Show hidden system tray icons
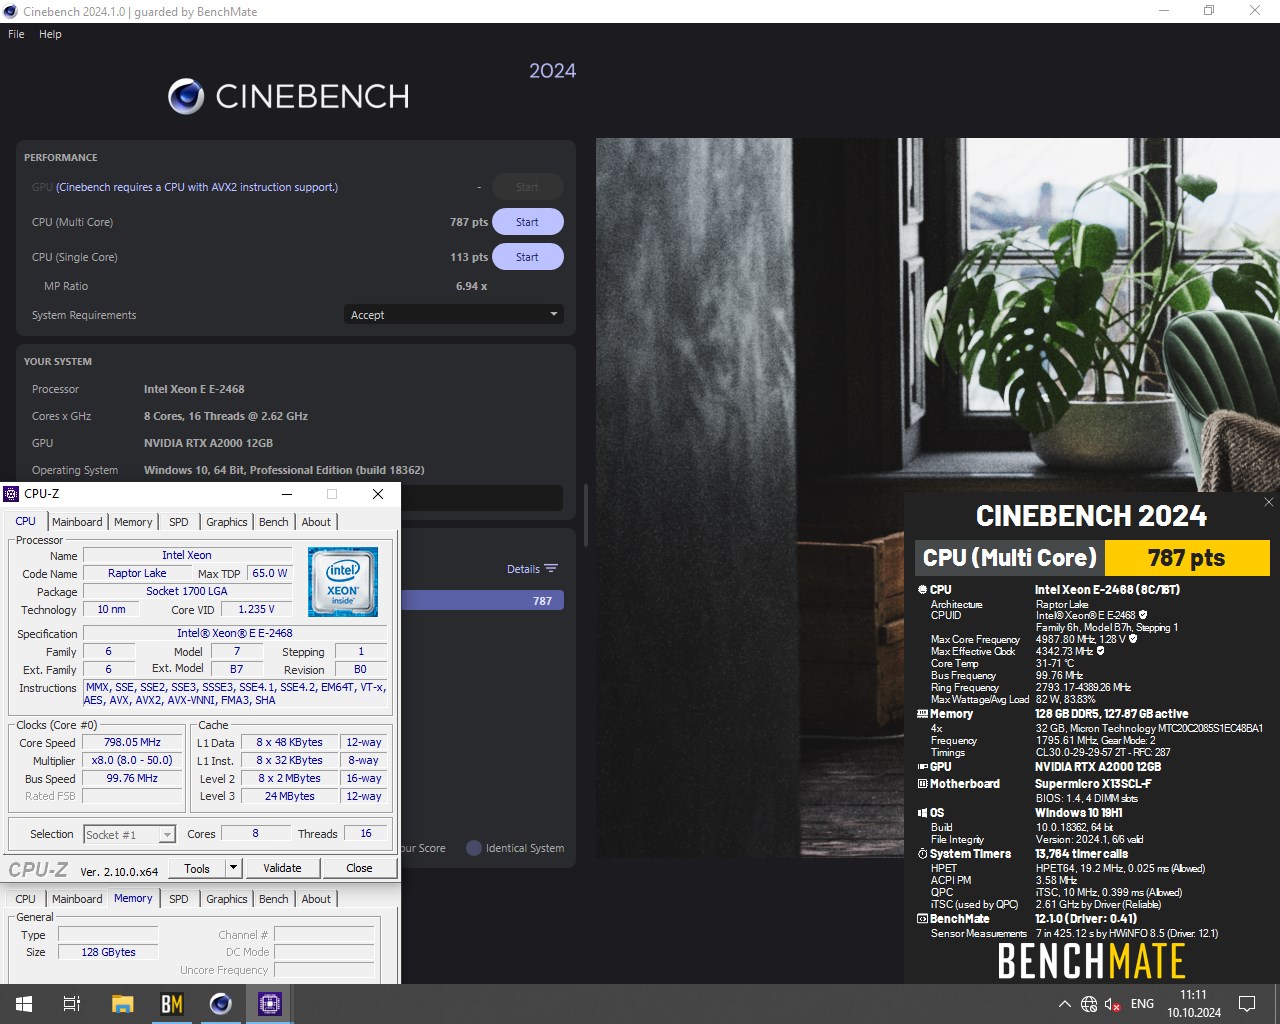The image size is (1280, 1024). tap(1064, 1004)
